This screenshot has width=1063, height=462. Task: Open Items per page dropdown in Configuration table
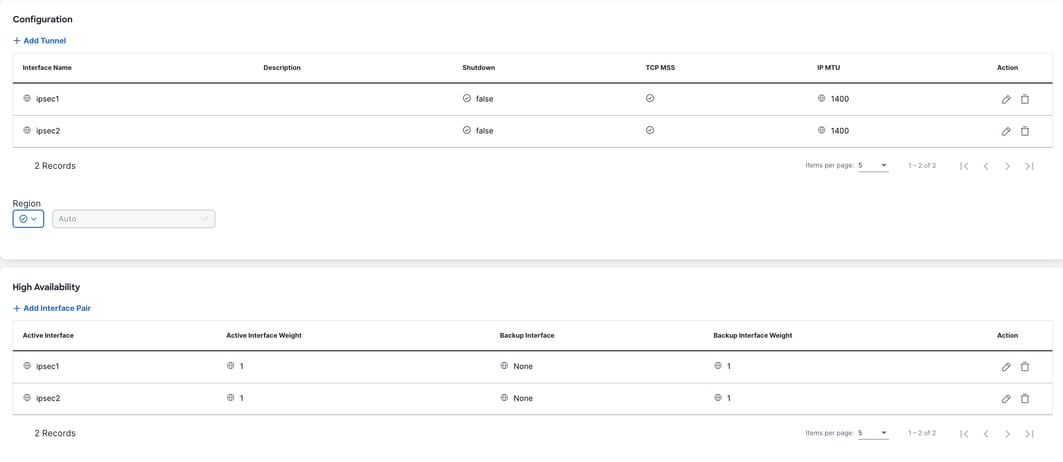tap(873, 166)
